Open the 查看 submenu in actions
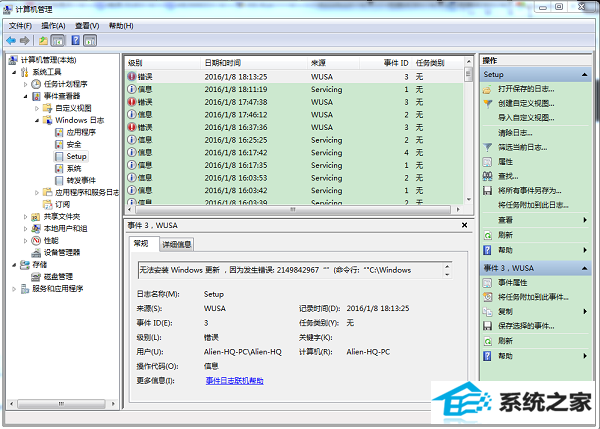The width and height of the screenshot is (600, 429). [535, 220]
